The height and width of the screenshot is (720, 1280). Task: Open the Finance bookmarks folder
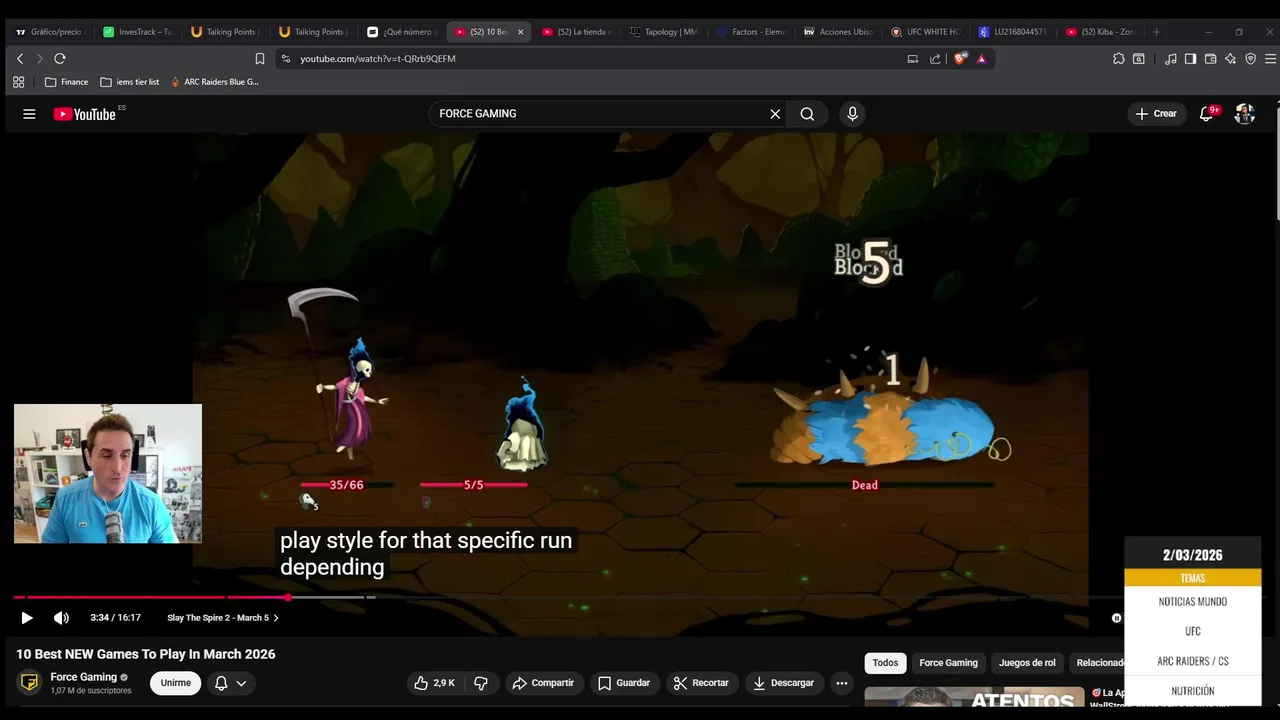tap(66, 82)
